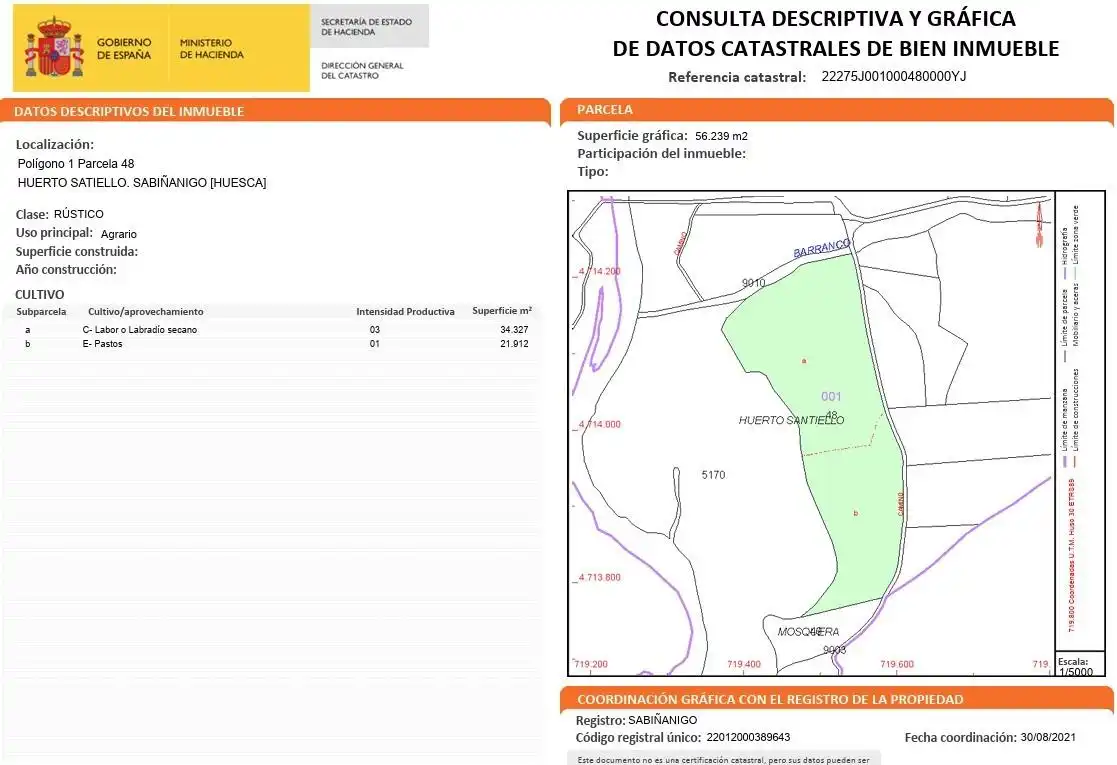Click 'SECRETARÍA DE ESTADO DE HACIENDA' text
Screen dimensions: 1117x765
[366, 27]
